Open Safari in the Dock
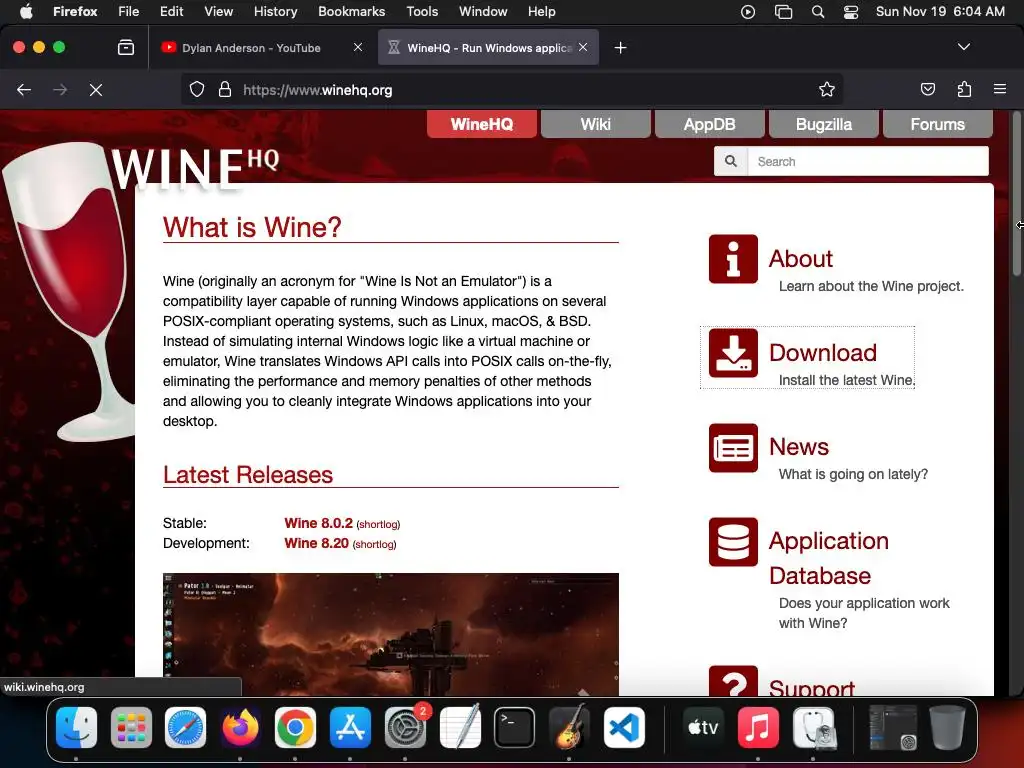1024x768 pixels. (x=185, y=728)
